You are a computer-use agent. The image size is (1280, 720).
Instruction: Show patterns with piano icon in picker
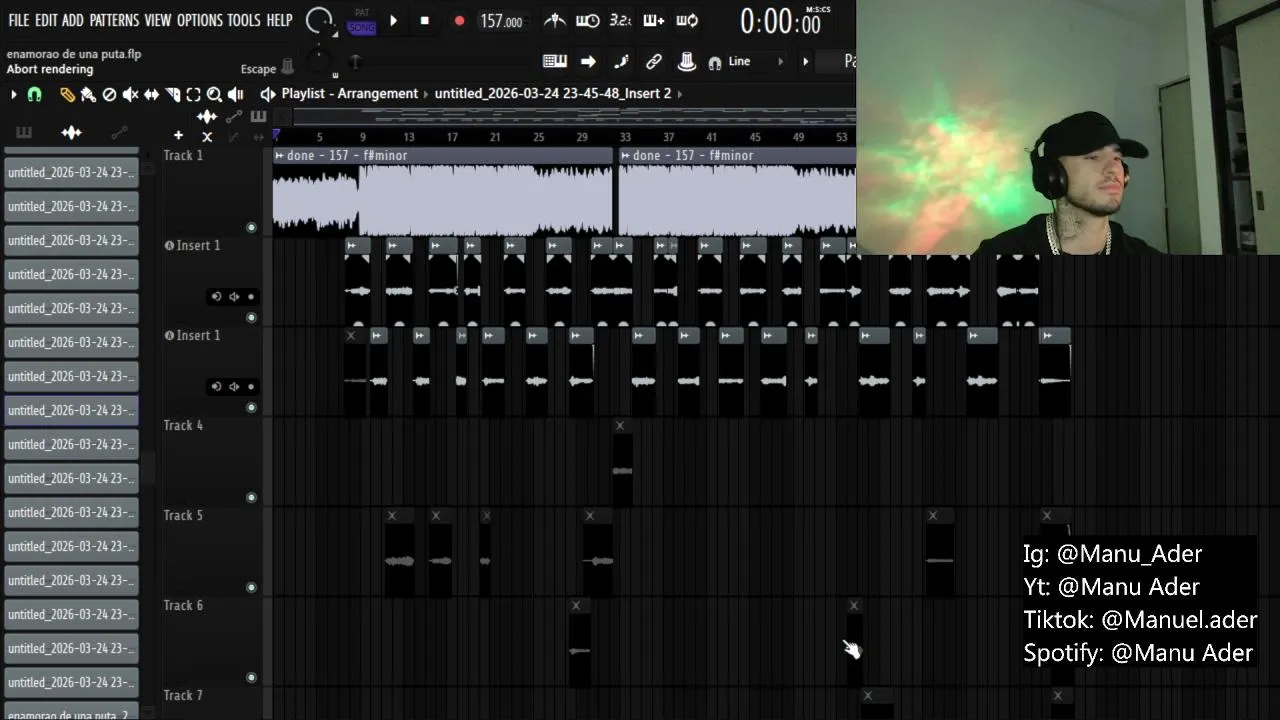(24, 132)
